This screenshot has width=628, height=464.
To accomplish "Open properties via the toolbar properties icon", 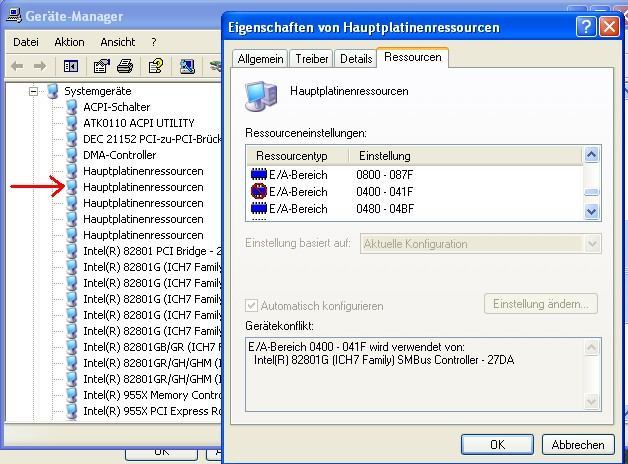I will pyautogui.click(x=101, y=66).
